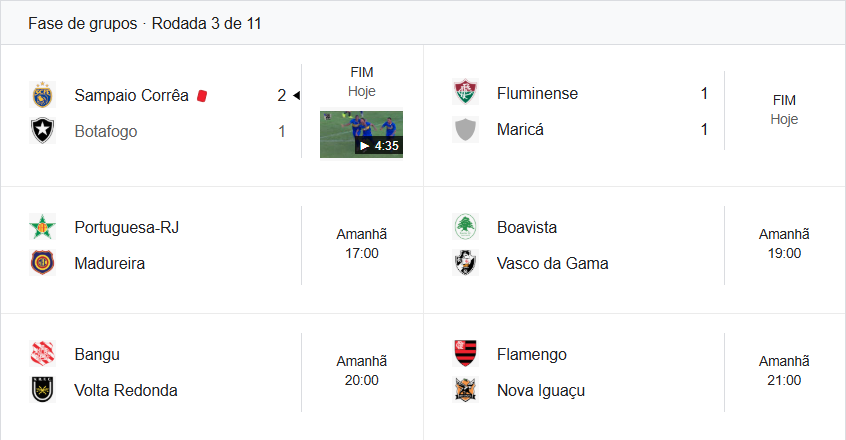Click the Maricá gray shield crest
846x440 pixels.
[465, 130]
